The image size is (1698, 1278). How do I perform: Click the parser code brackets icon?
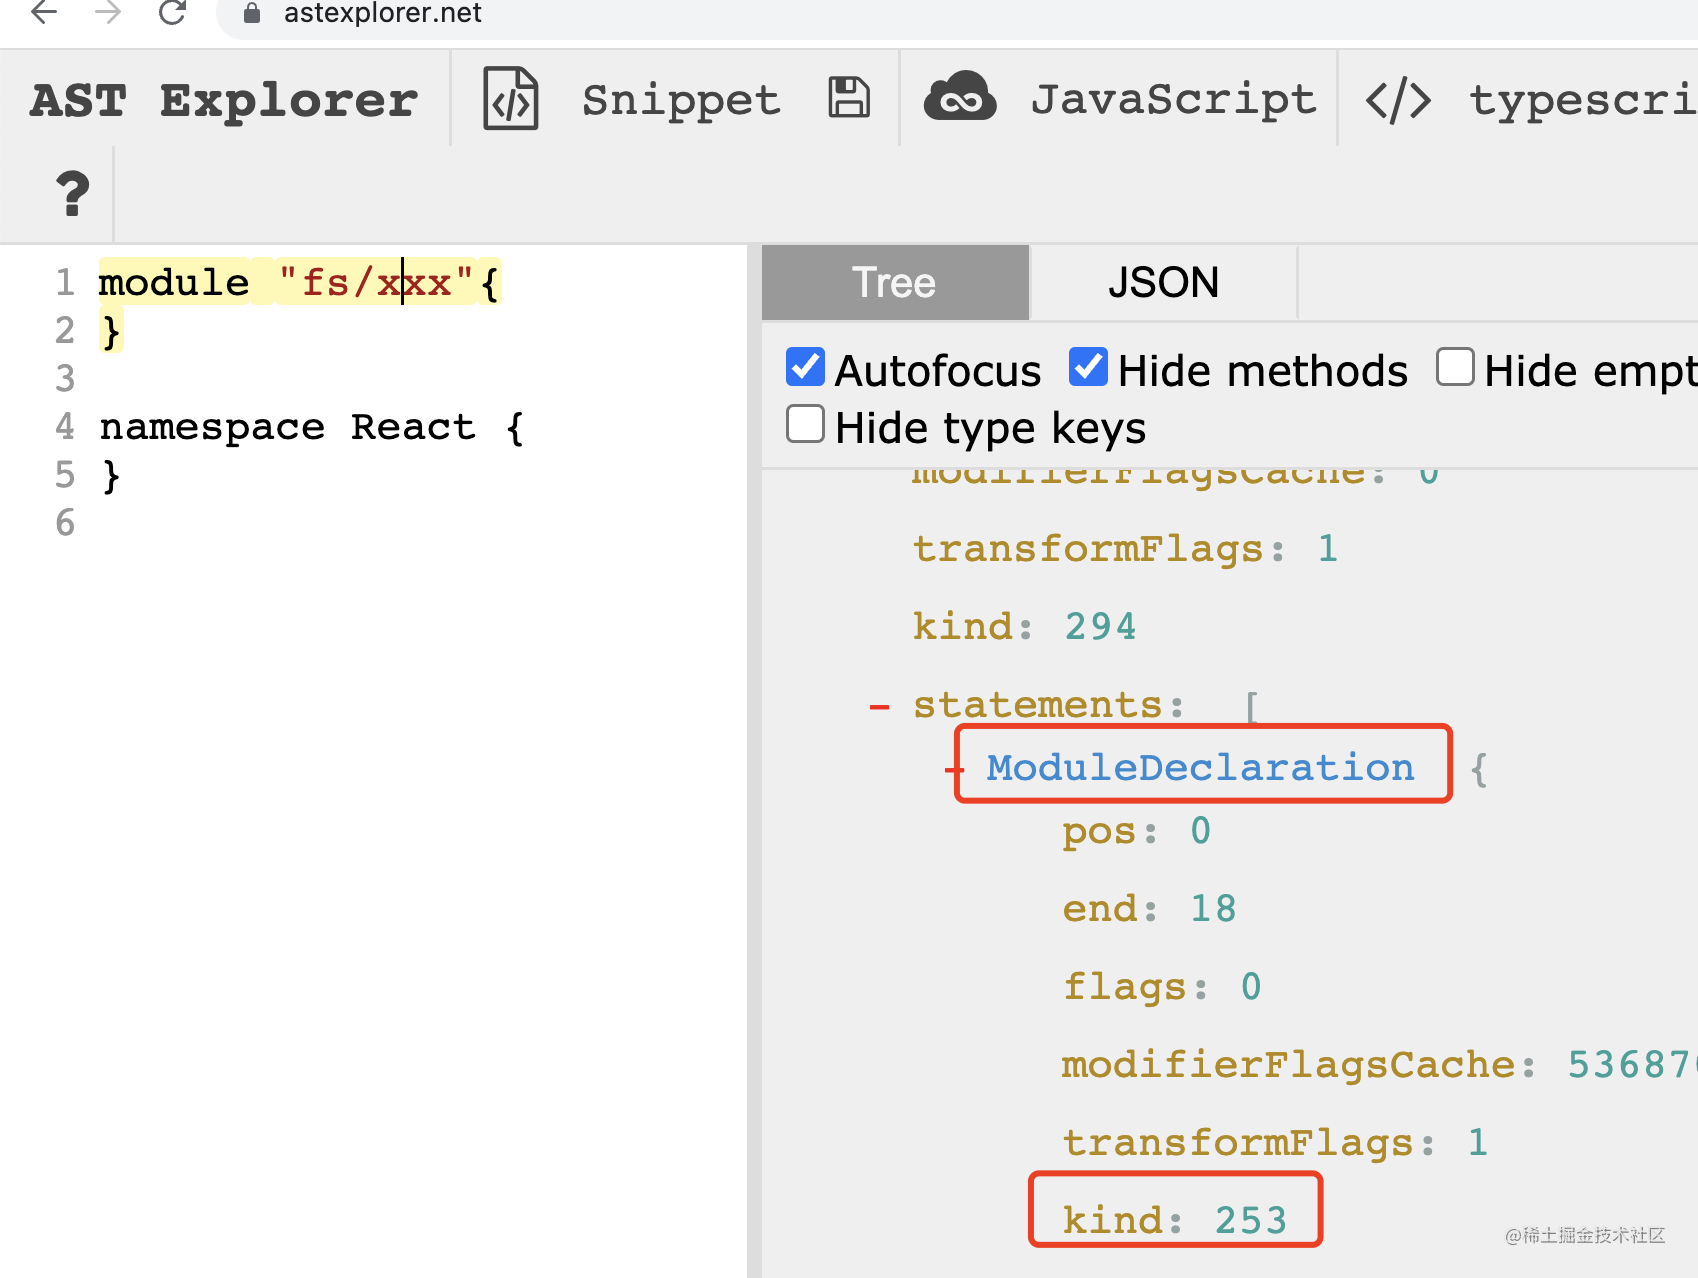1398,101
